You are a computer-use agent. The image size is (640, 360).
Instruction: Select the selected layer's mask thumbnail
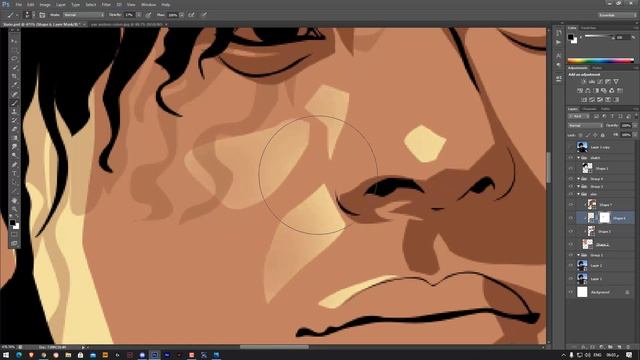coord(604,218)
